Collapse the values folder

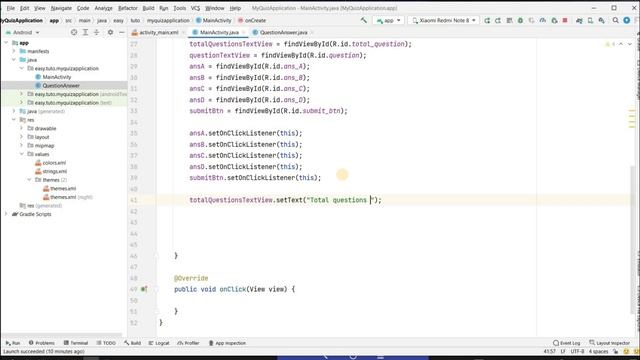point(22,154)
